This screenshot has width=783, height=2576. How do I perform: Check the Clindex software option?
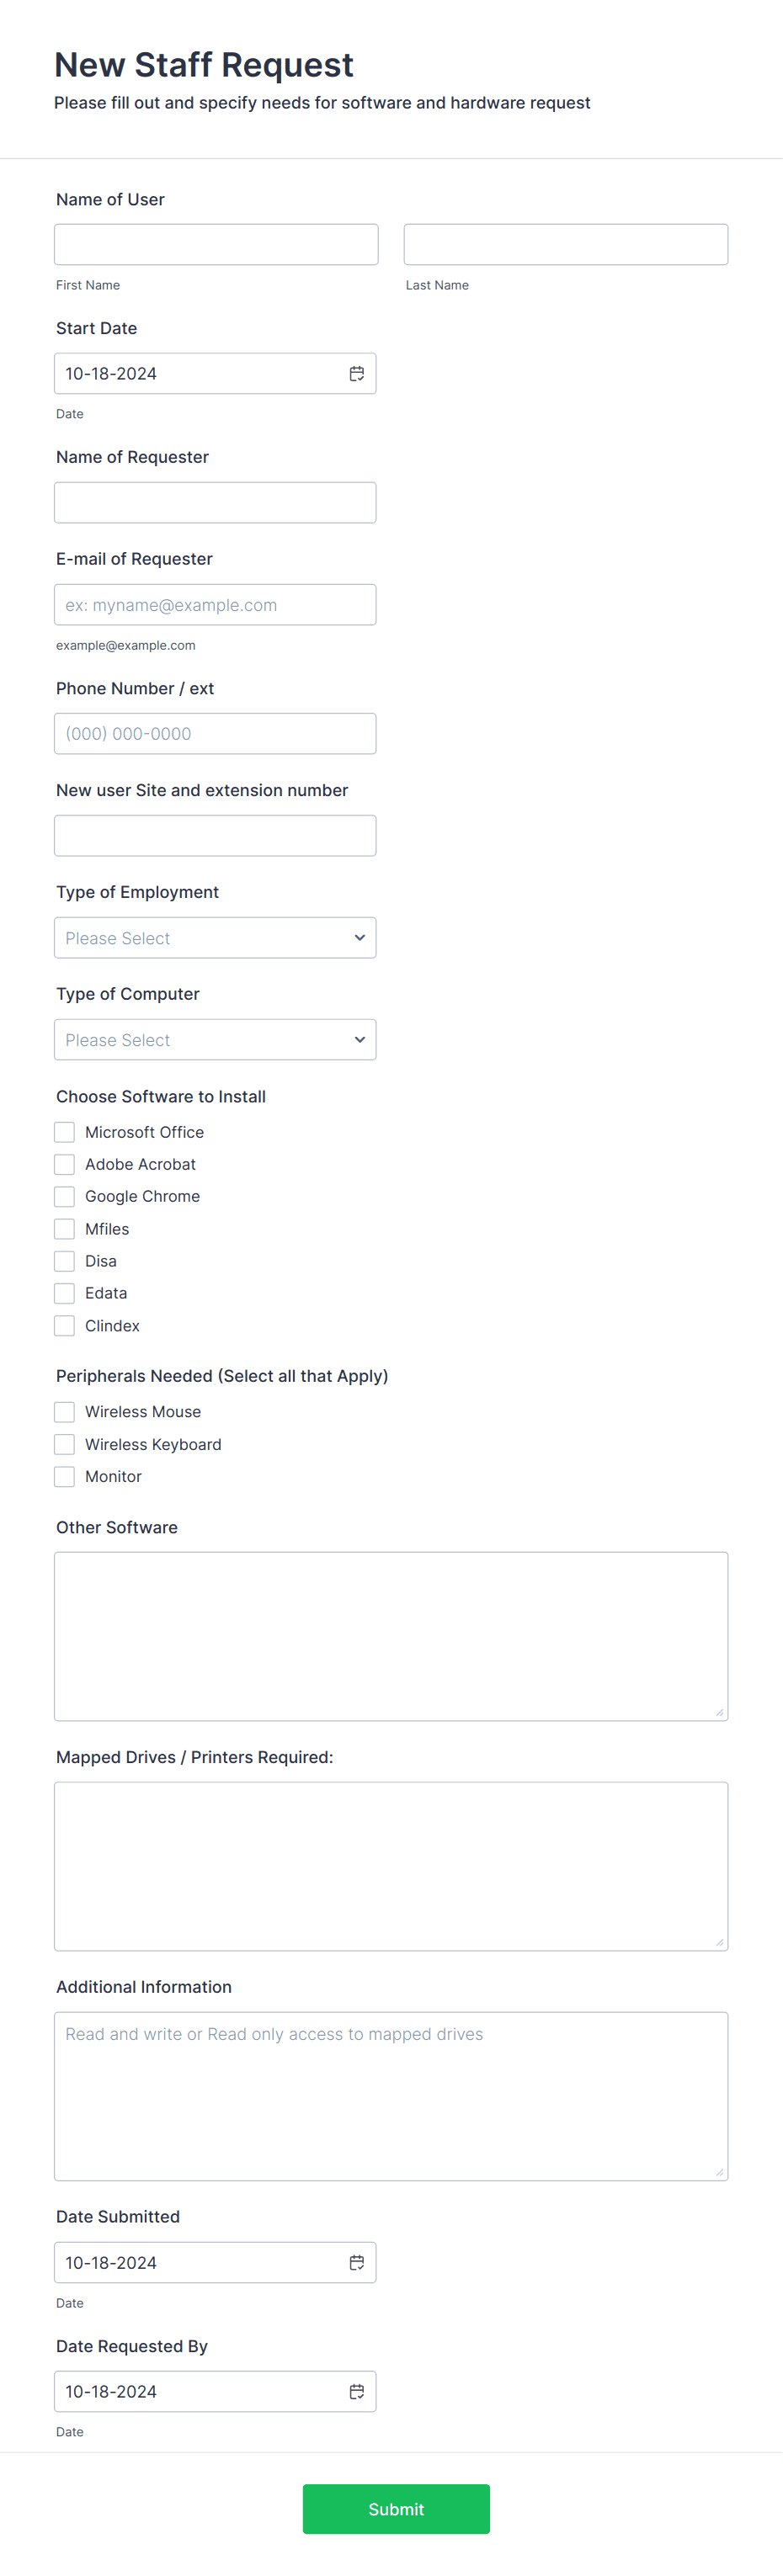[64, 1325]
